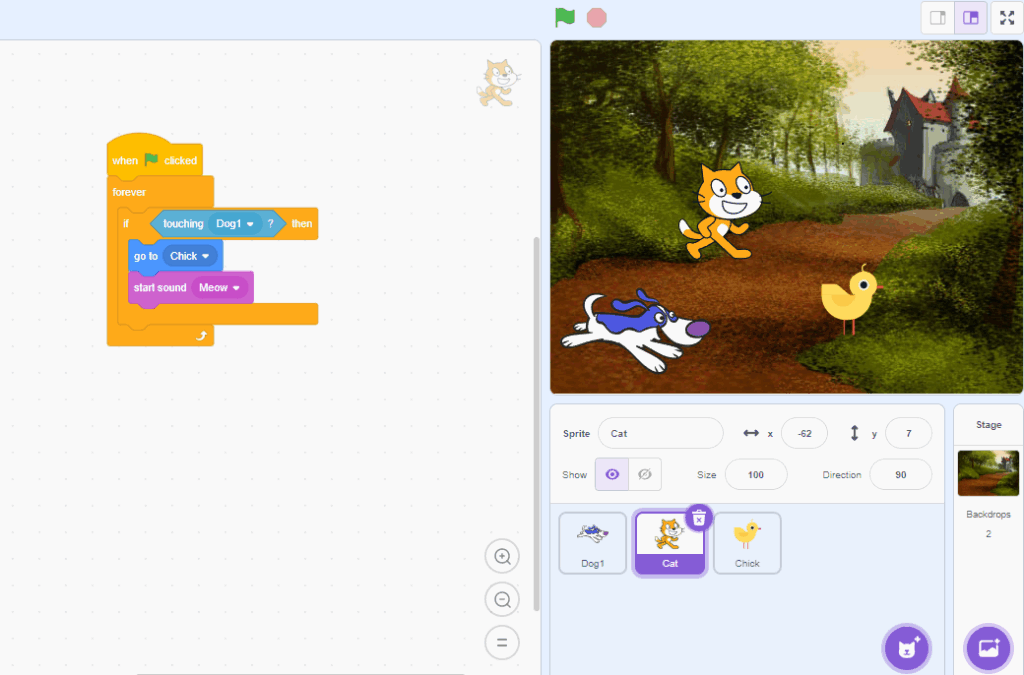This screenshot has height=675, width=1024.
Task: Open the Choose a Backdrop button
Action: pyautogui.click(x=988, y=648)
